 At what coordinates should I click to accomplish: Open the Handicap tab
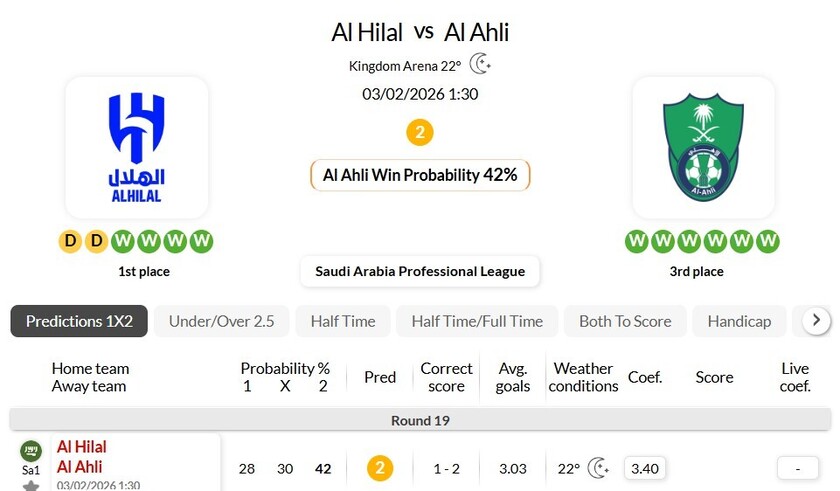click(x=739, y=321)
